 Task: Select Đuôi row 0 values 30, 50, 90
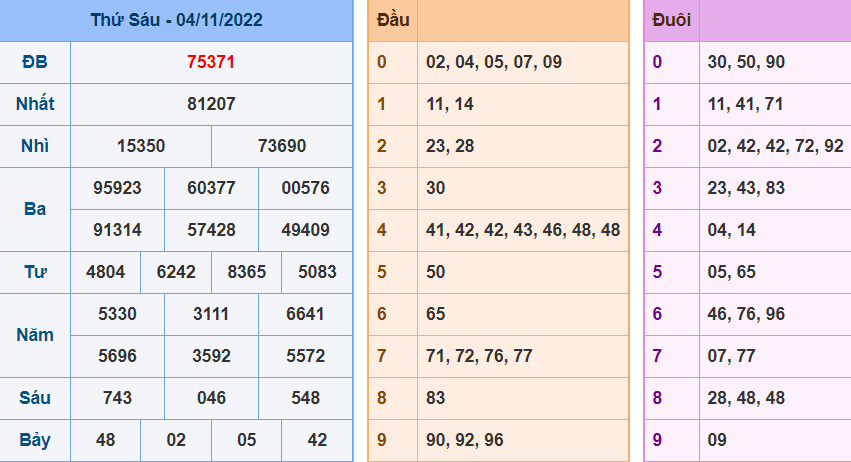click(x=746, y=62)
